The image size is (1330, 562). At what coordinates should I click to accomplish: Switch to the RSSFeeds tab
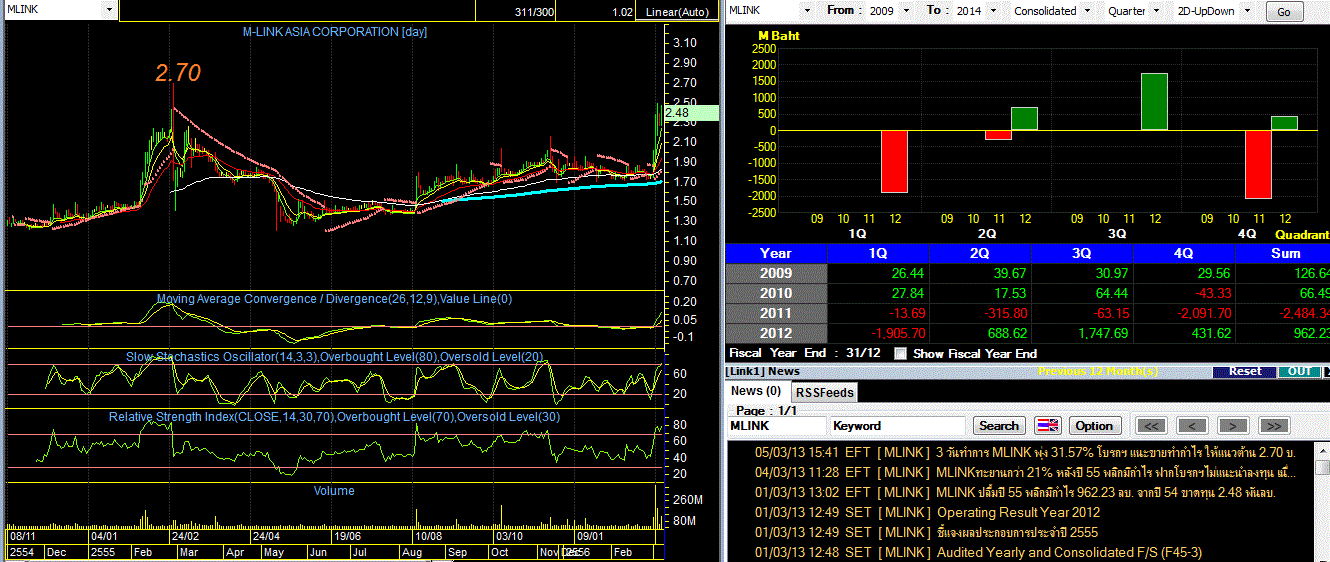tap(824, 392)
